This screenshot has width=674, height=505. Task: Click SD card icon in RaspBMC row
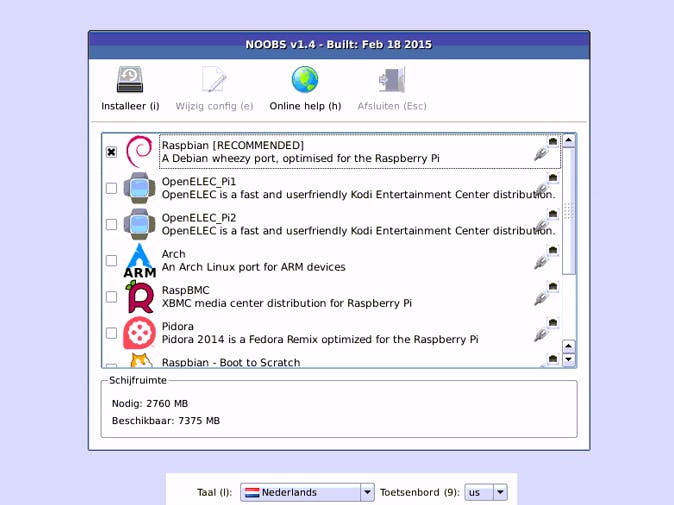[x=553, y=286]
